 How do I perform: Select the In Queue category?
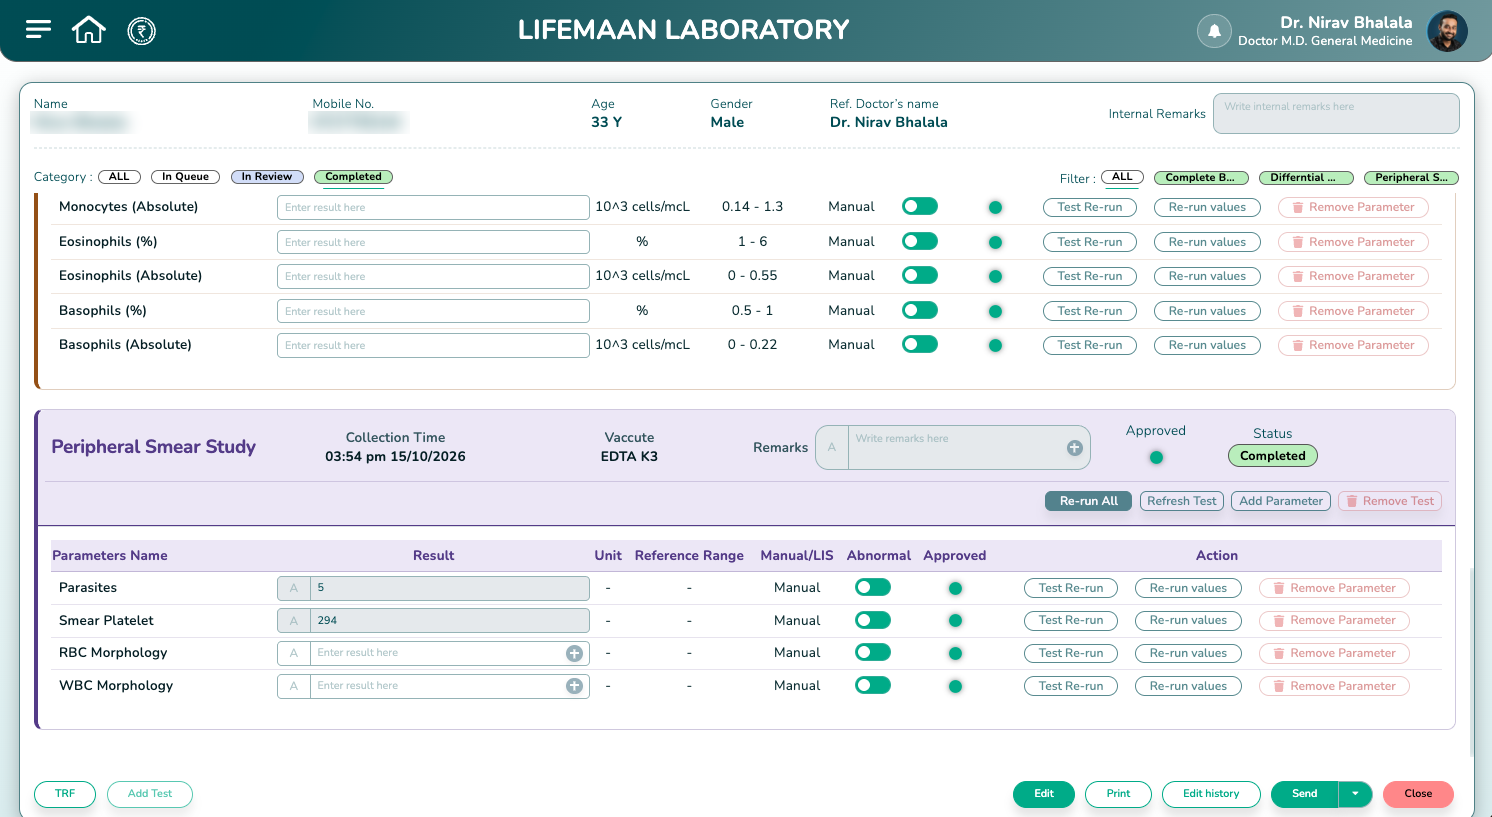tap(185, 177)
